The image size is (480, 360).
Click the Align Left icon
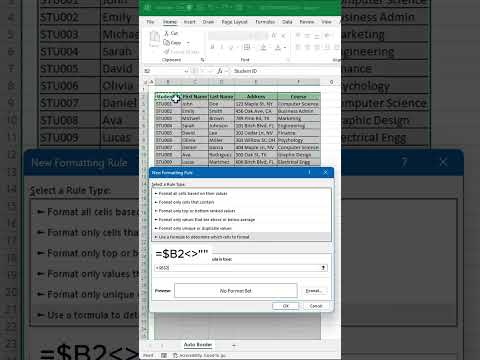(x=298, y=48)
